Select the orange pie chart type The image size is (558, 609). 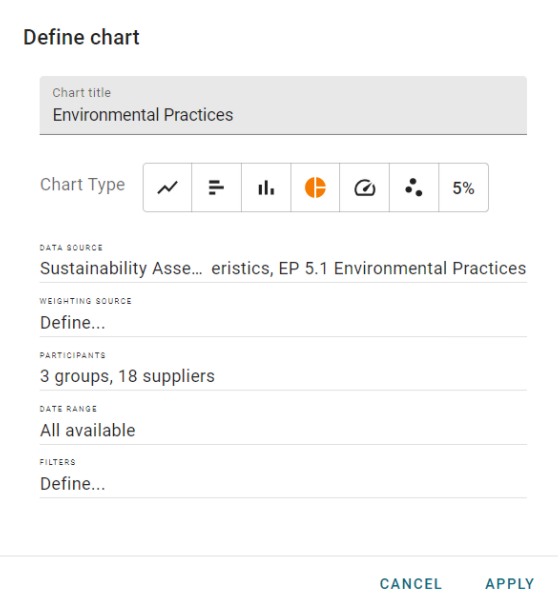tap(315, 188)
